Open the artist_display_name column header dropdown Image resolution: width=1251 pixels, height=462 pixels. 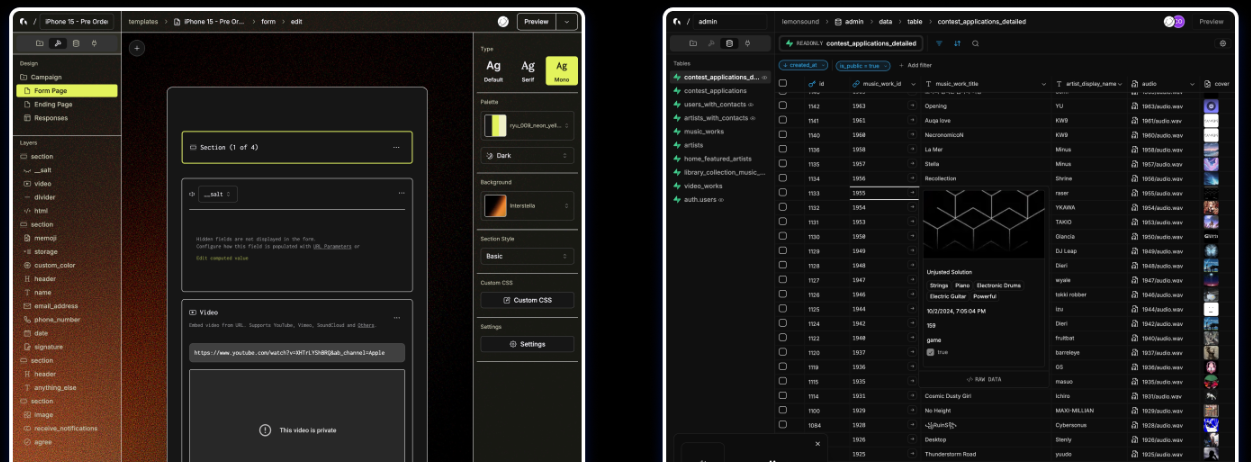(x=1119, y=84)
